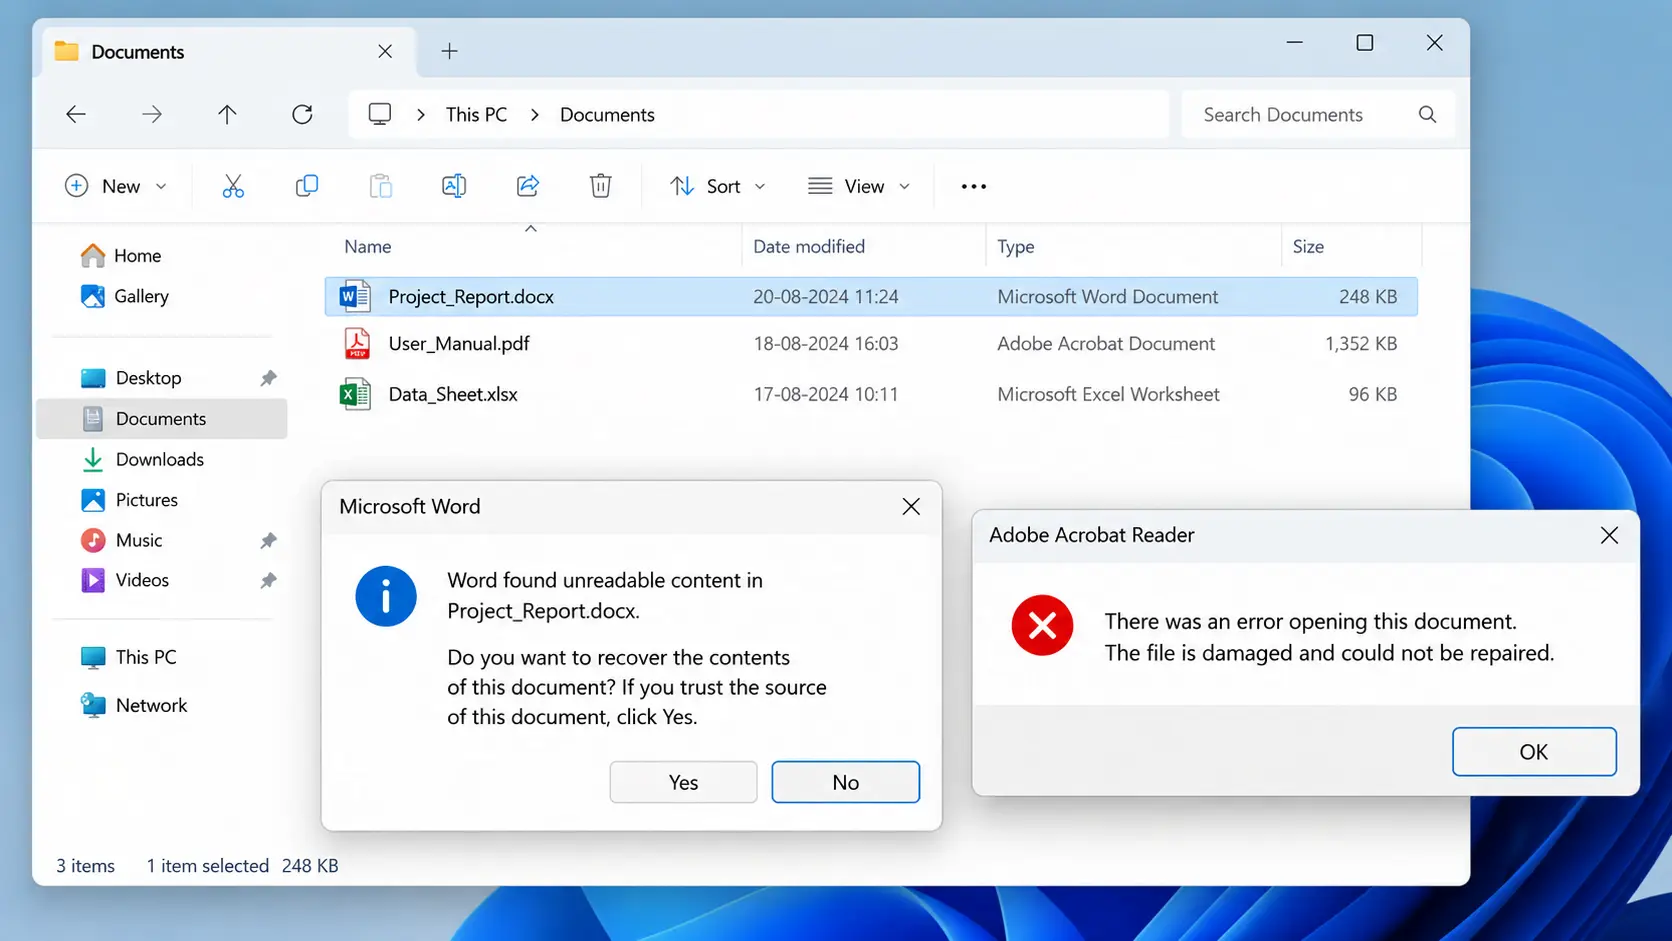
Task: Open Gallery in the sidebar
Action: (125, 296)
